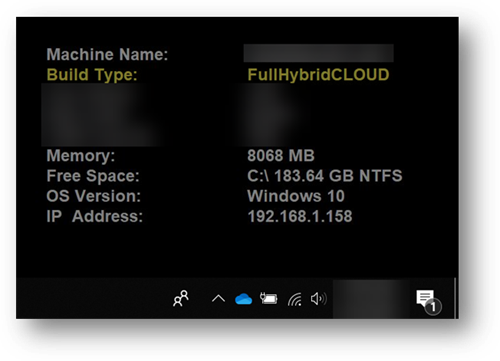Open the Action Center notification icon
Screen dimensions: 500x361
point(429,302)
